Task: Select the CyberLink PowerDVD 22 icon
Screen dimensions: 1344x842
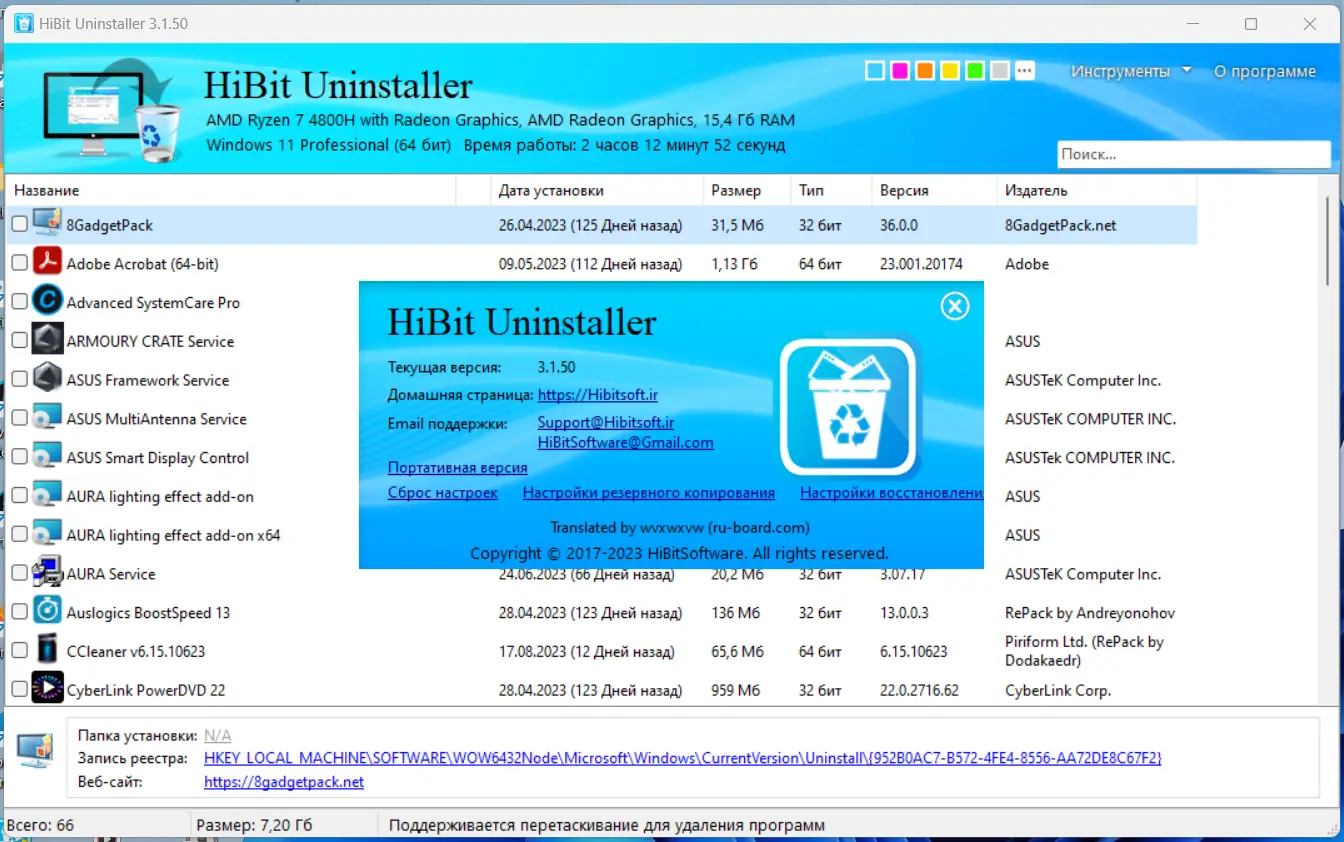Action: tap(48, 689)
